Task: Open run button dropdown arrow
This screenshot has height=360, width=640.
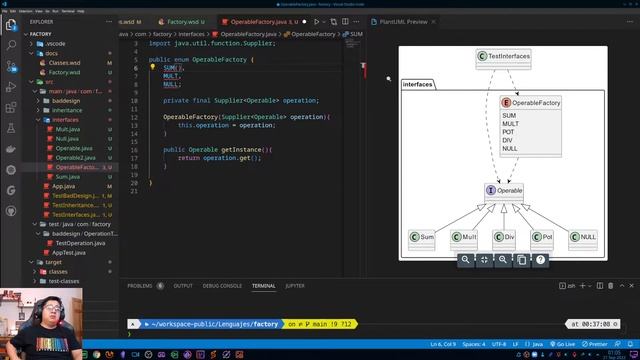Action: click(x=324, y=22)
